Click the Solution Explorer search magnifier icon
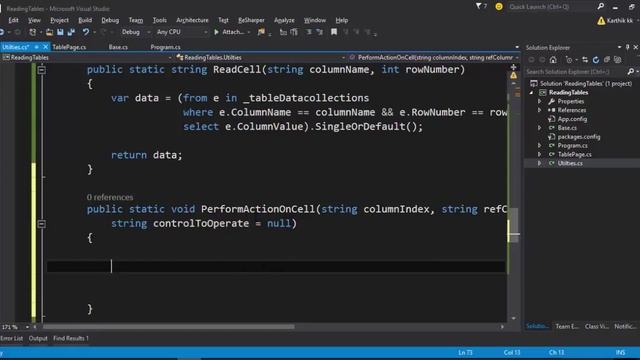 [x=631, y=72]
